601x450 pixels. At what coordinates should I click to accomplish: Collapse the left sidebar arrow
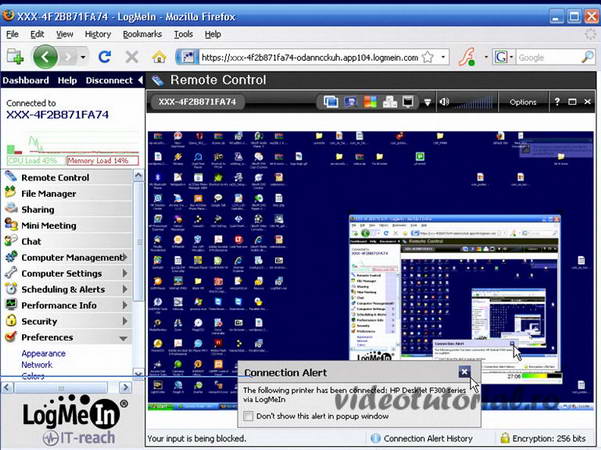140,80
